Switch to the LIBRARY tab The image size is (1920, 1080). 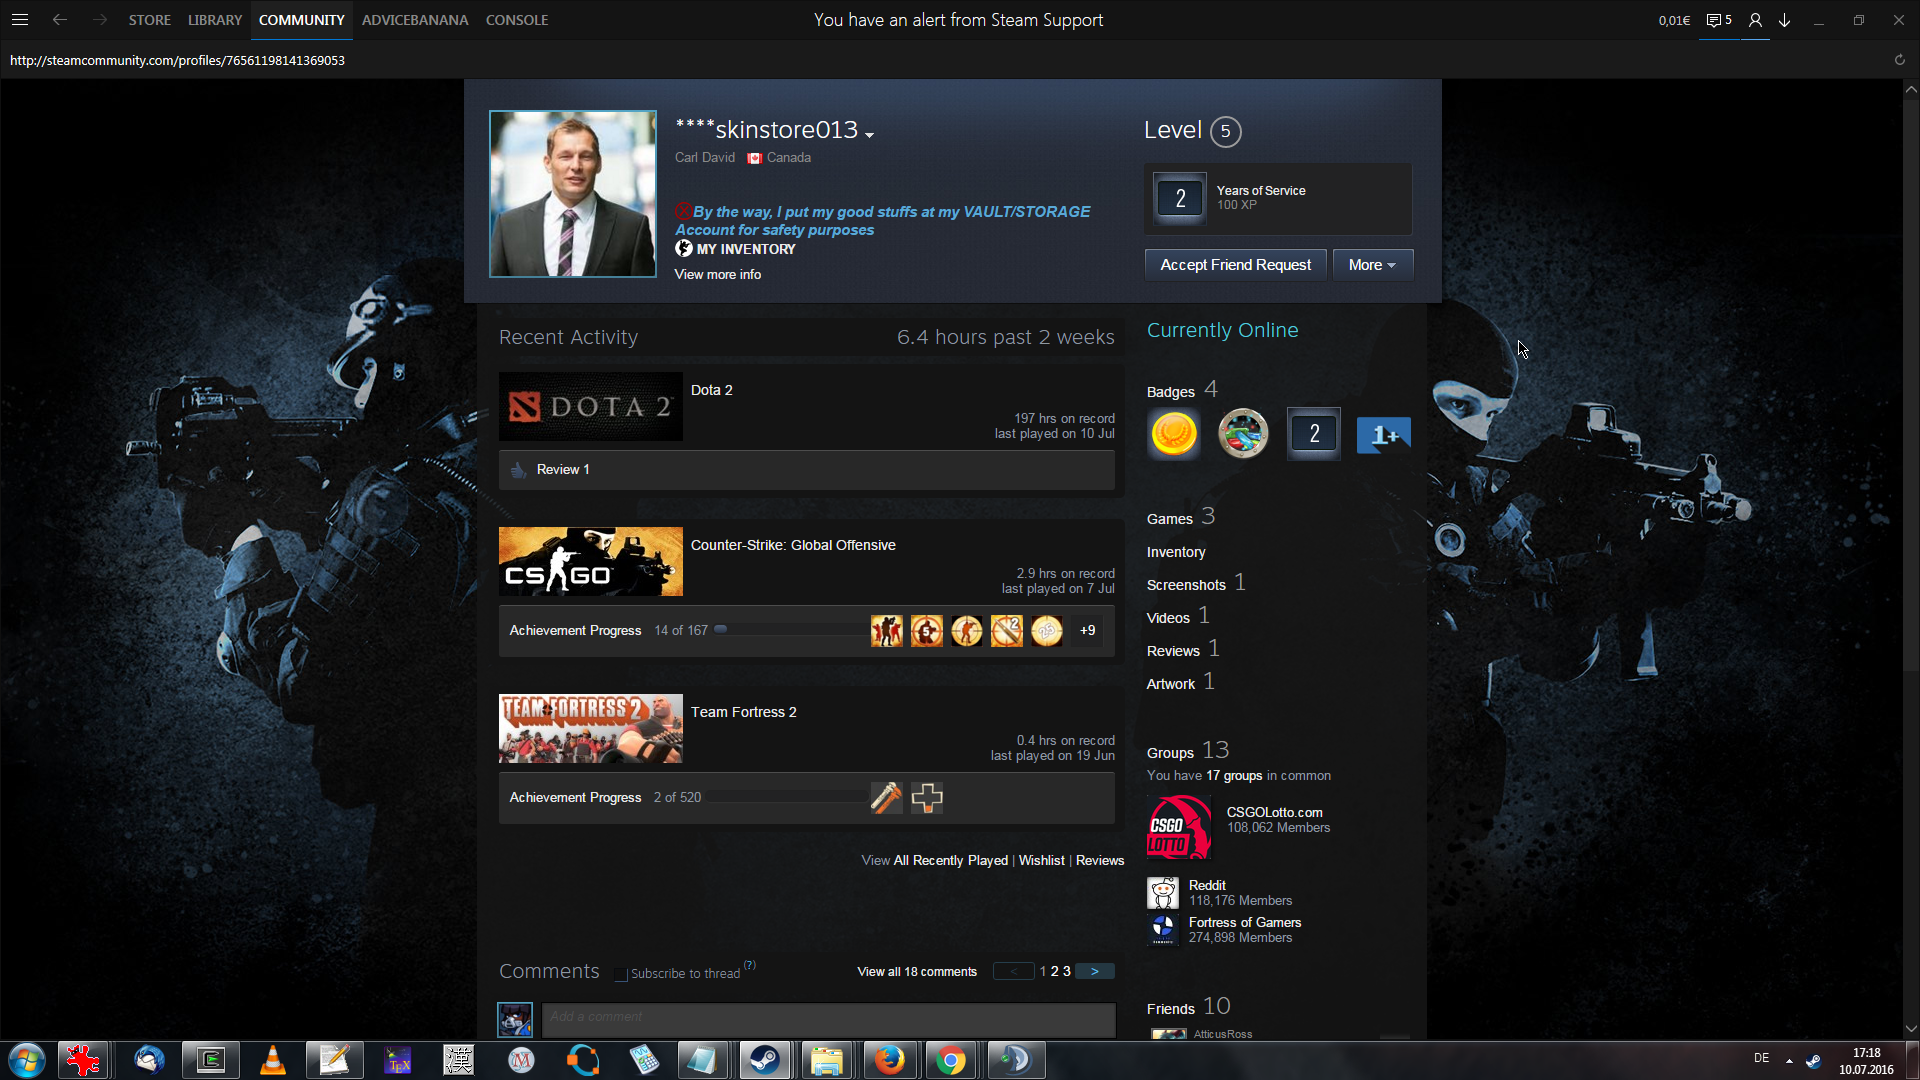tap(214, 20)
